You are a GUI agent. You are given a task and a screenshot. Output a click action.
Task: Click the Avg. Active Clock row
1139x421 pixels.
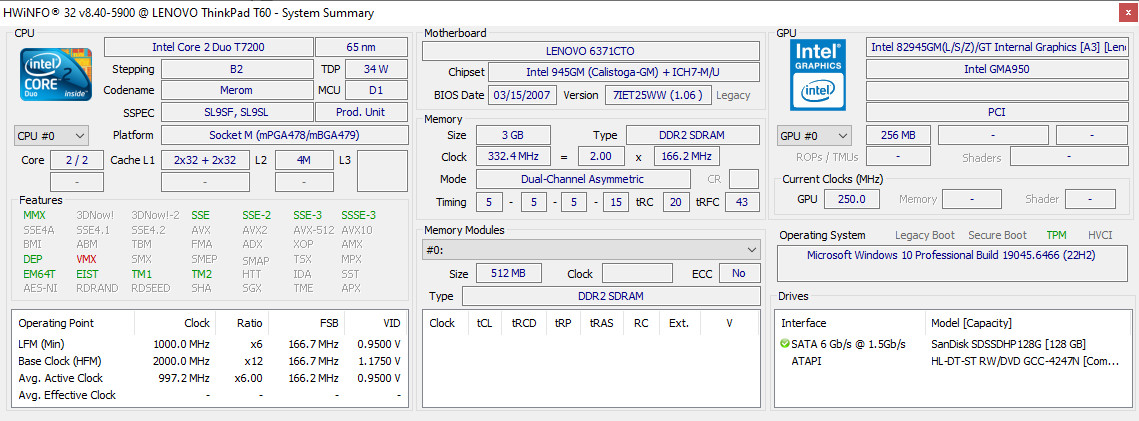[x=210, y=378]
